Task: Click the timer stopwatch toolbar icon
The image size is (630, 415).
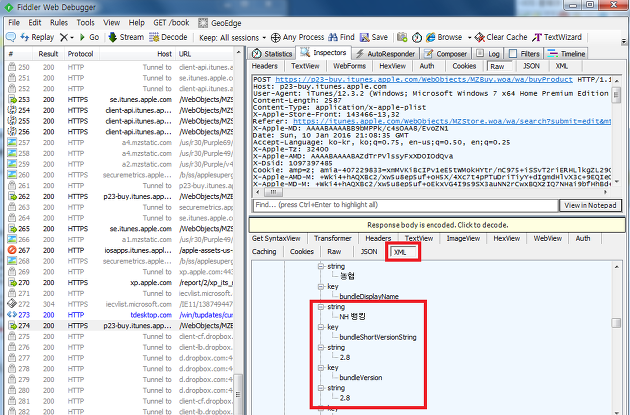Action: (x=417, y=37)
